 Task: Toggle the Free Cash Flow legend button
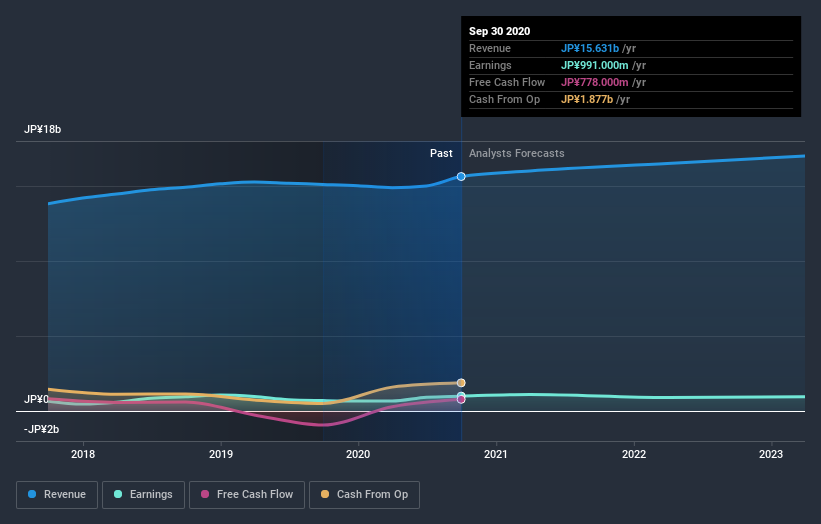click(x=247, y=495)
